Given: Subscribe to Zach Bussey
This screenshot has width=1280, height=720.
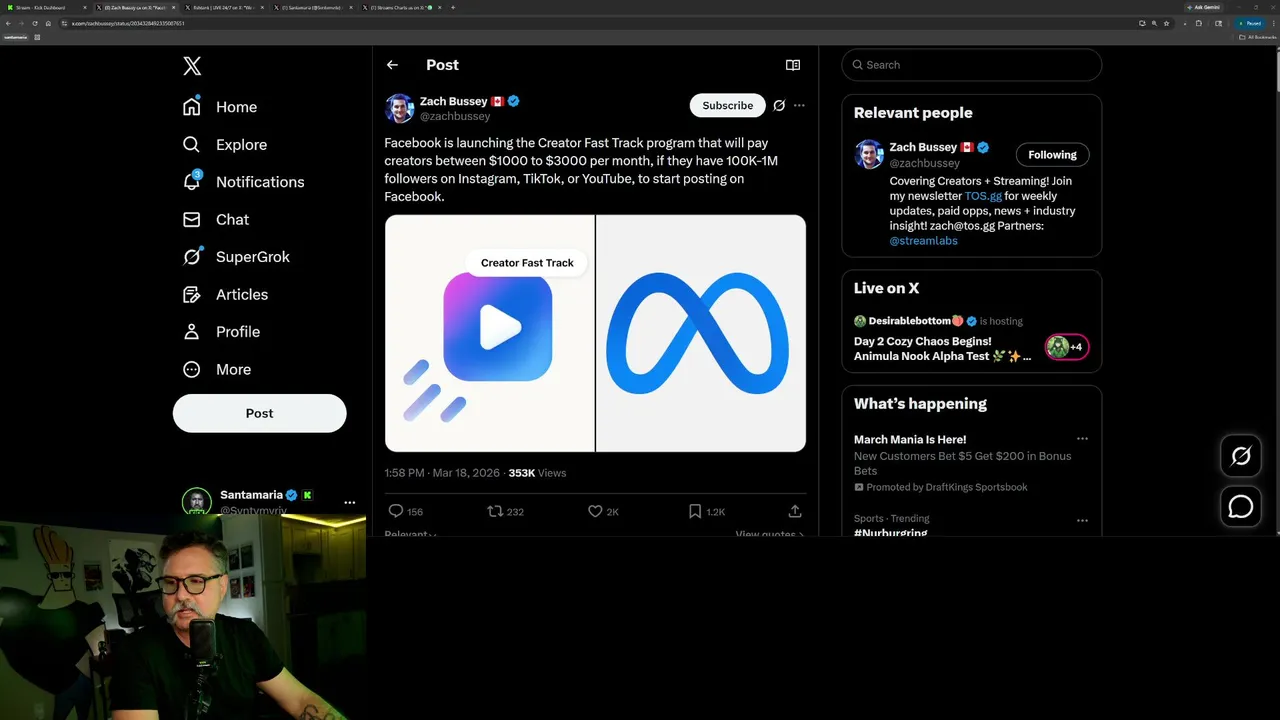Looking at the screenshot, I should [x=727, y=105].
